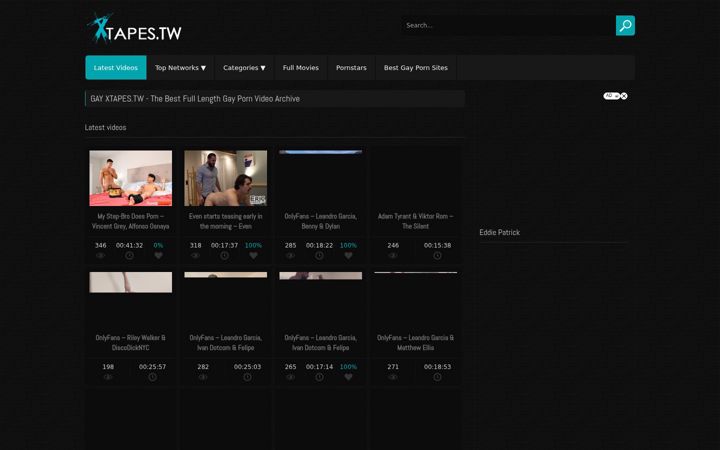720x450 pixels.
Task: Click the 00:41:32 duration text
Action: (129, 245)
